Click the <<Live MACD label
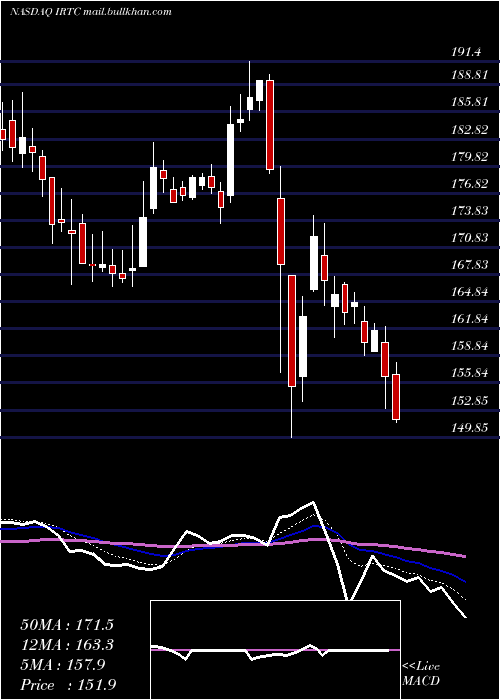500x700 pixels. click(421, 673)
